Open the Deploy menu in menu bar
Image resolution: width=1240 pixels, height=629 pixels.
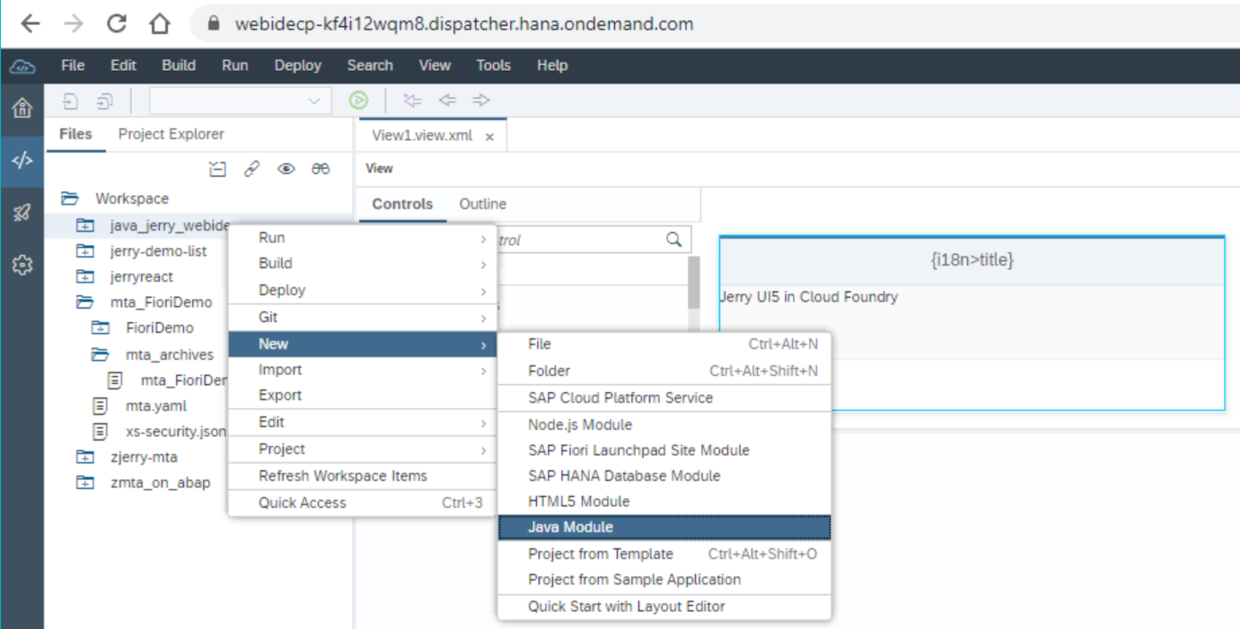coord(298,65)
